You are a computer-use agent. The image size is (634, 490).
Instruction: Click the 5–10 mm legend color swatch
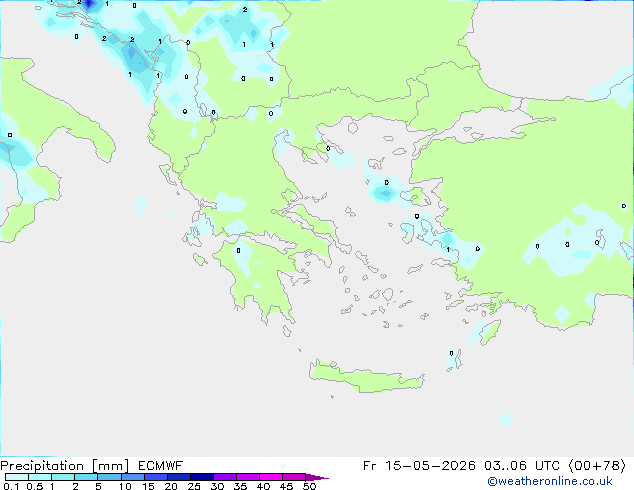(109, 477)
